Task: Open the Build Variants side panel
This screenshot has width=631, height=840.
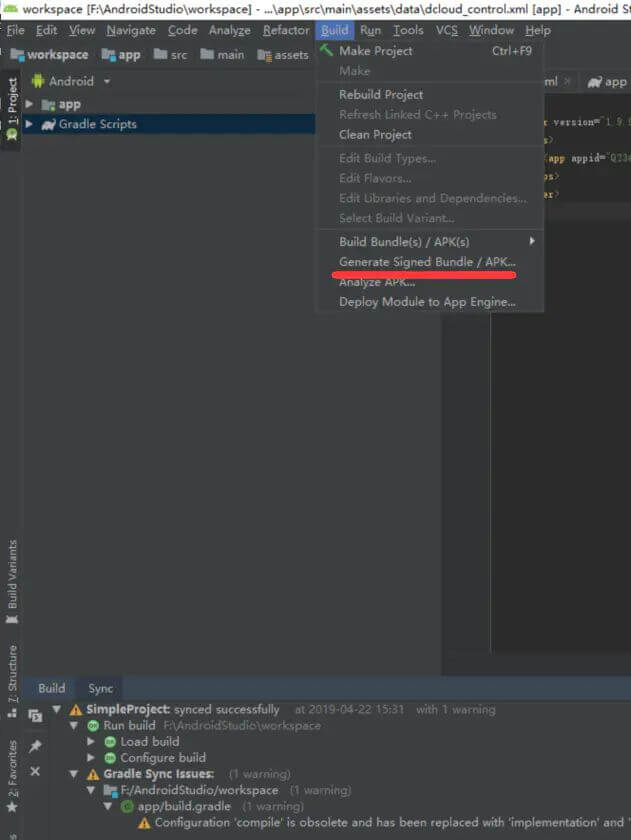Action: pos(12,575)
